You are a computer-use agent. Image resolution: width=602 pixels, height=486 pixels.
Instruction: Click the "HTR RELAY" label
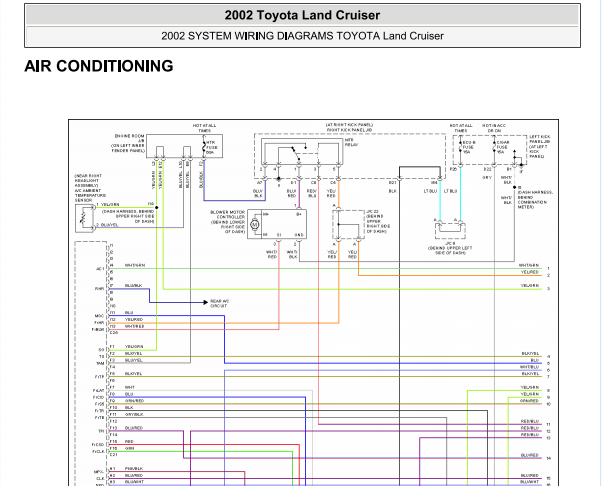click(350, 142)
